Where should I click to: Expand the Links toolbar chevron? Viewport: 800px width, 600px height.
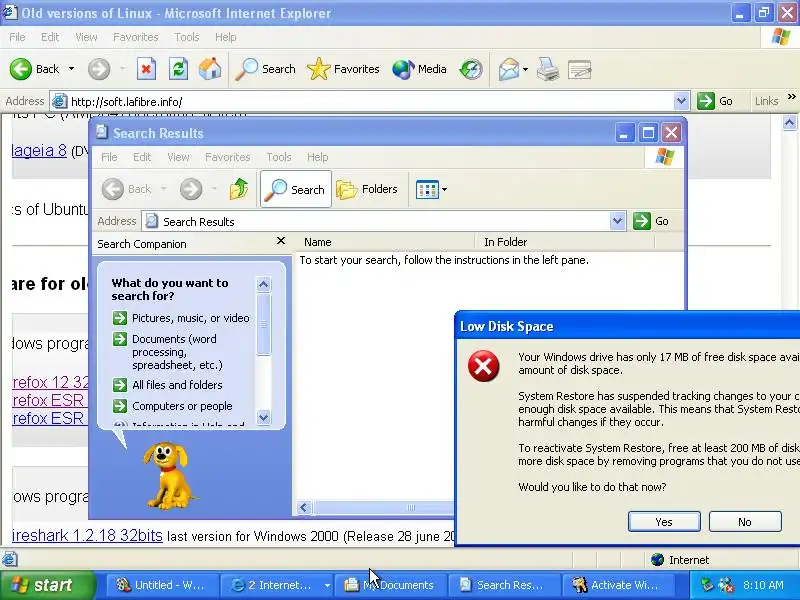tap(791, 97)
